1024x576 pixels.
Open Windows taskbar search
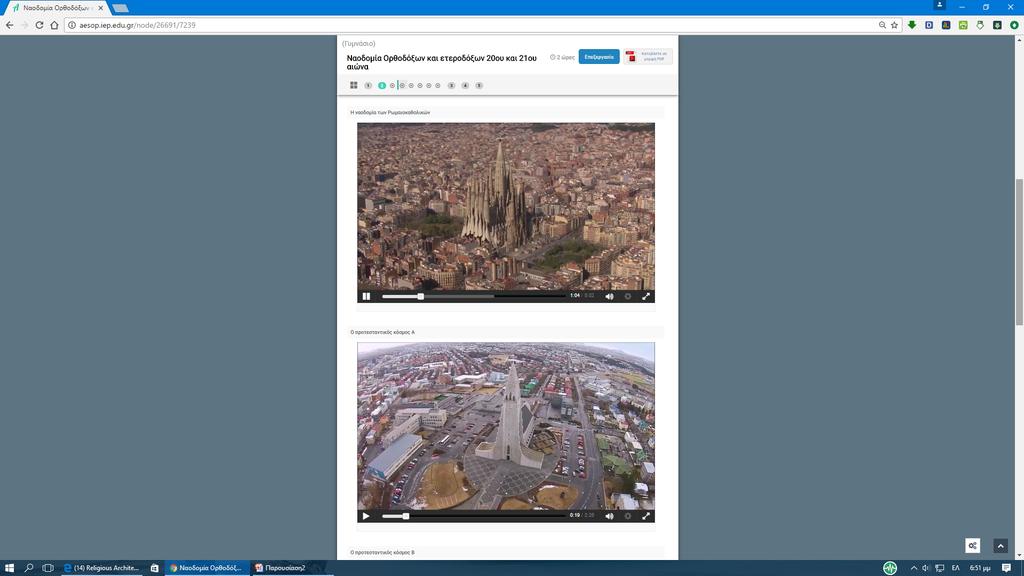29,568
